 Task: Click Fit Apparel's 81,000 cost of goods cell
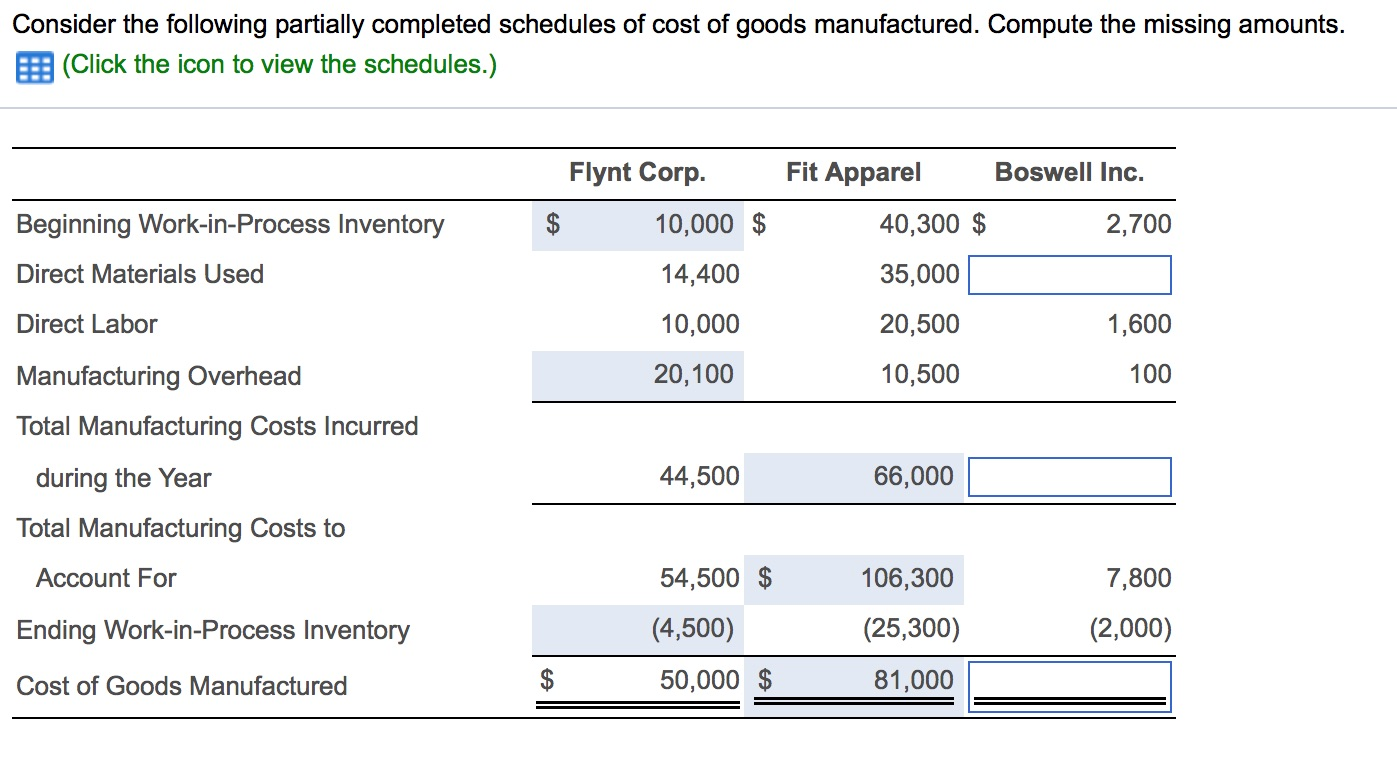(913, 681)
